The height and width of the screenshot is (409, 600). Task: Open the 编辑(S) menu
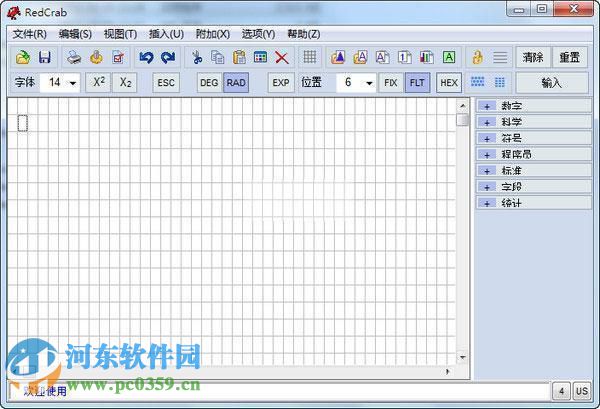[x=75, y=34]
